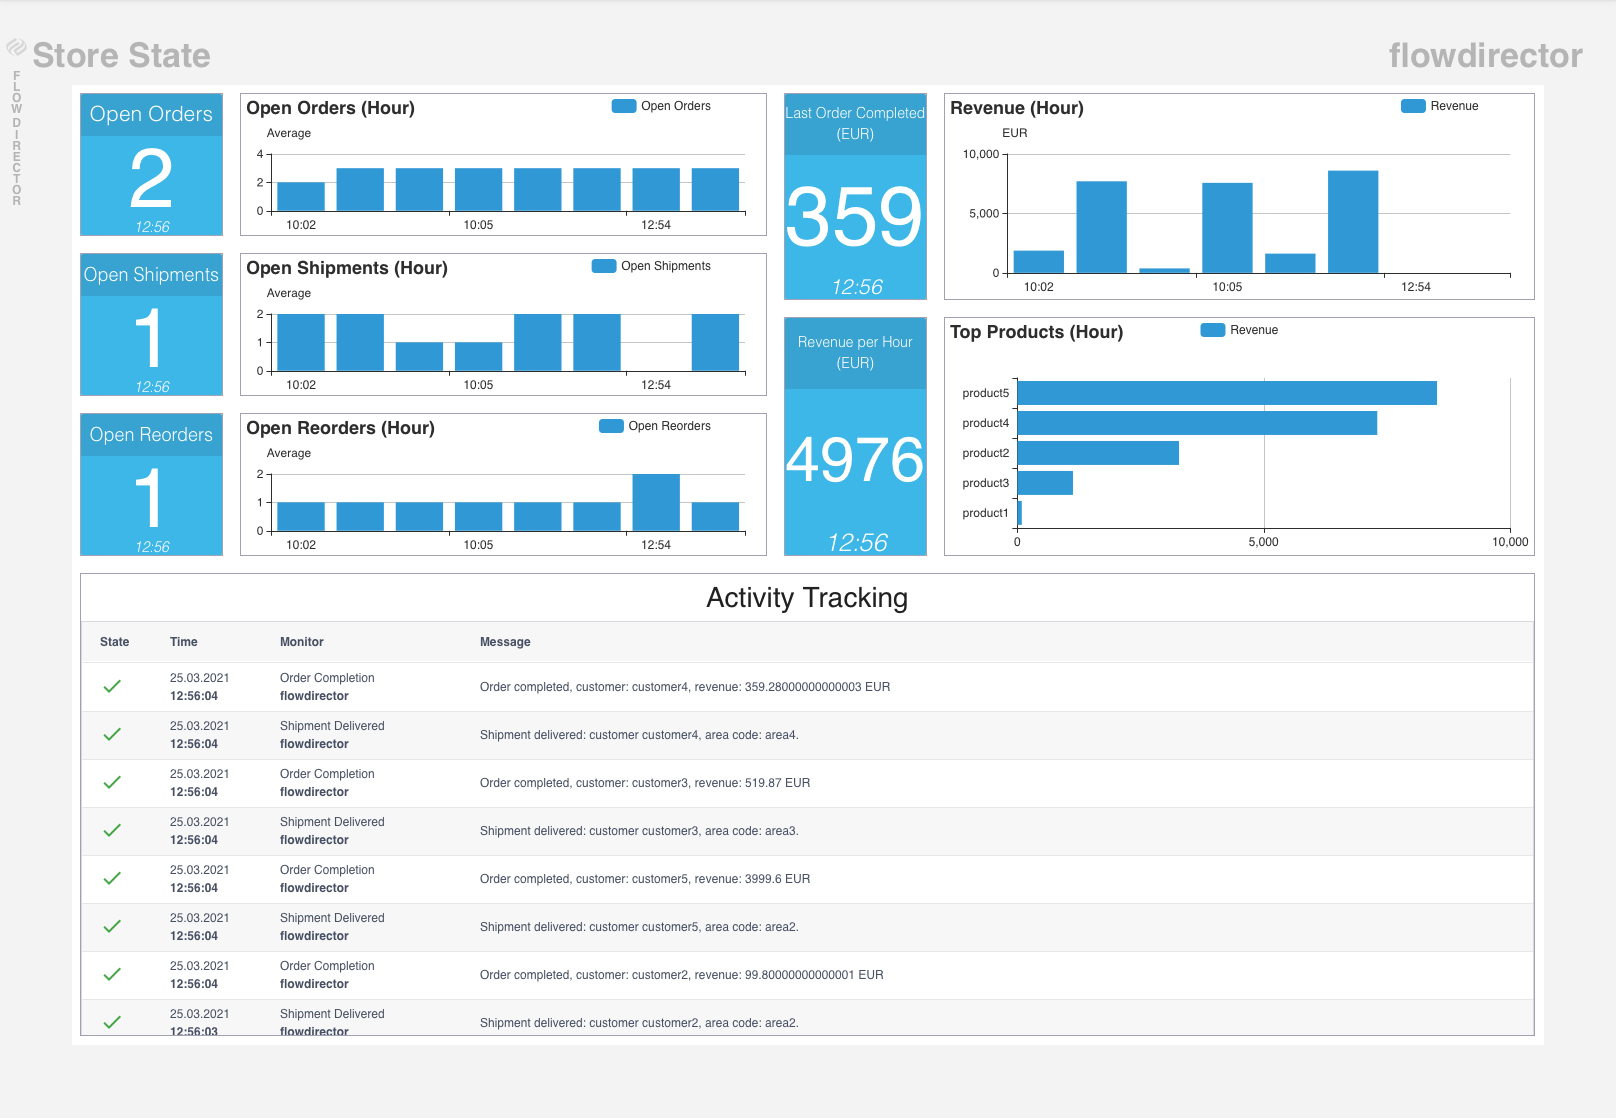Click the Time column header
1616x1118 pixels.
pyautogui.click(x=183, y=642)
